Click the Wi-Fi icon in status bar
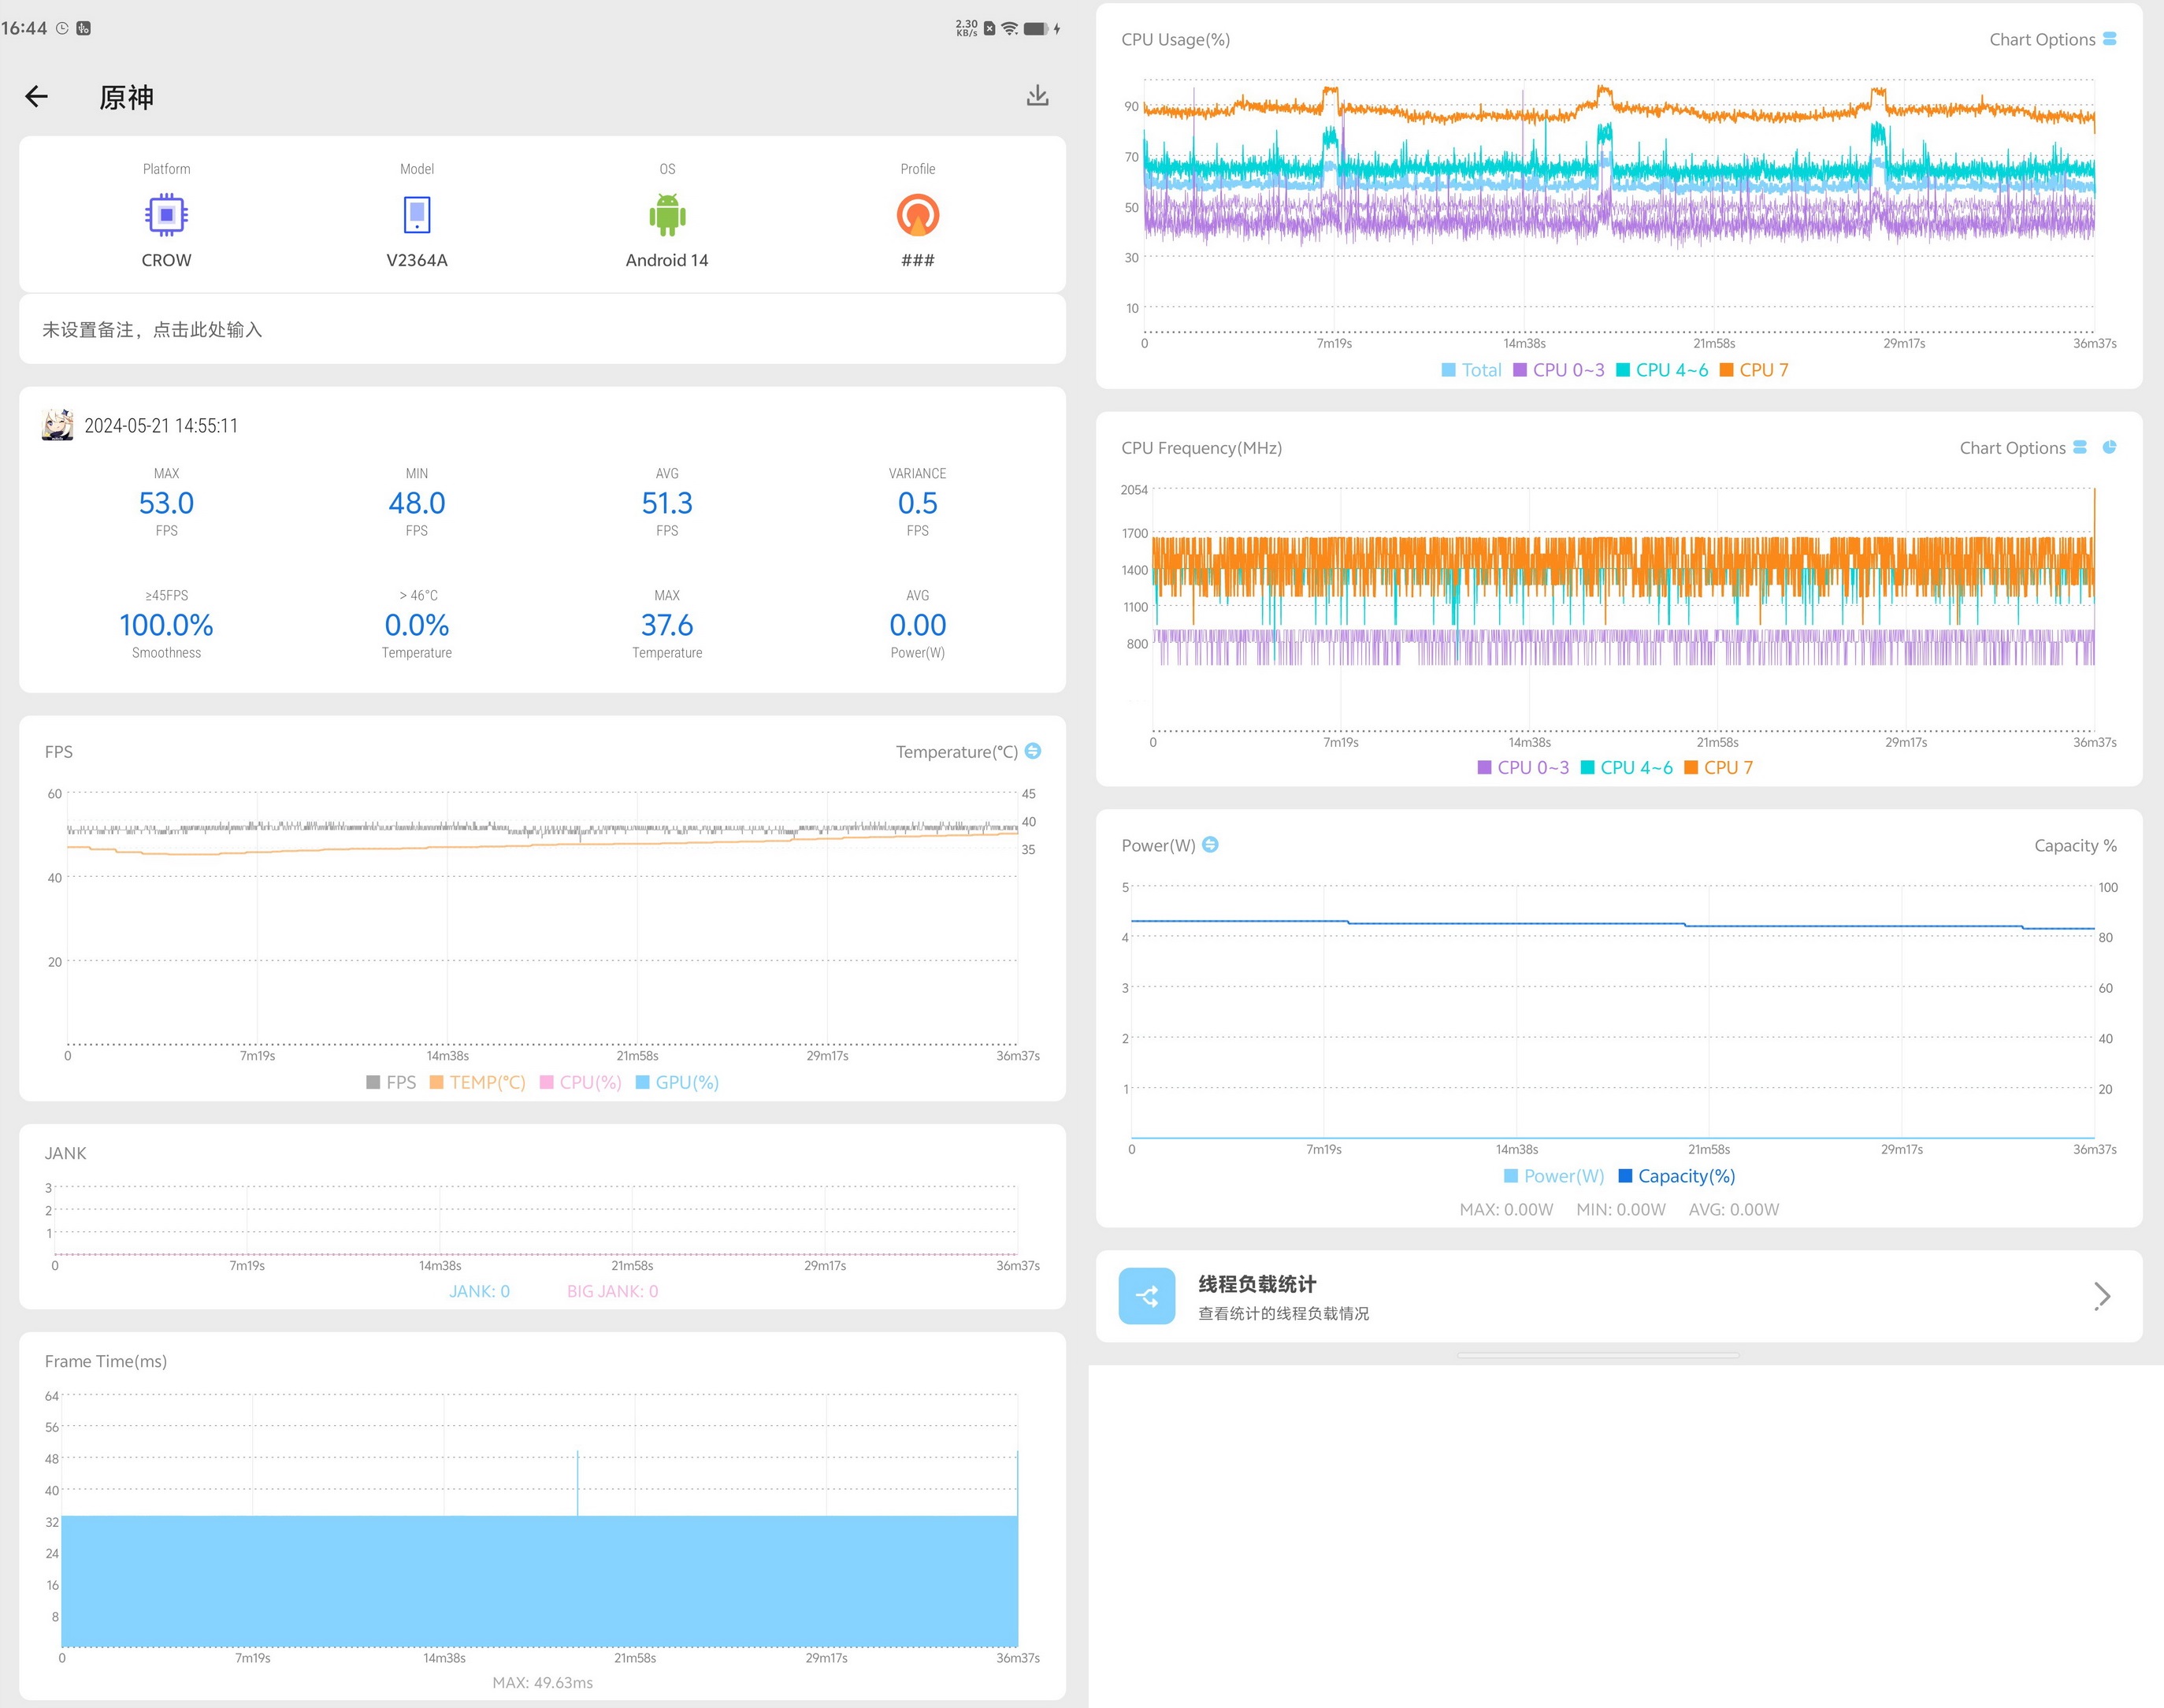 click(x=1010, y=28)
